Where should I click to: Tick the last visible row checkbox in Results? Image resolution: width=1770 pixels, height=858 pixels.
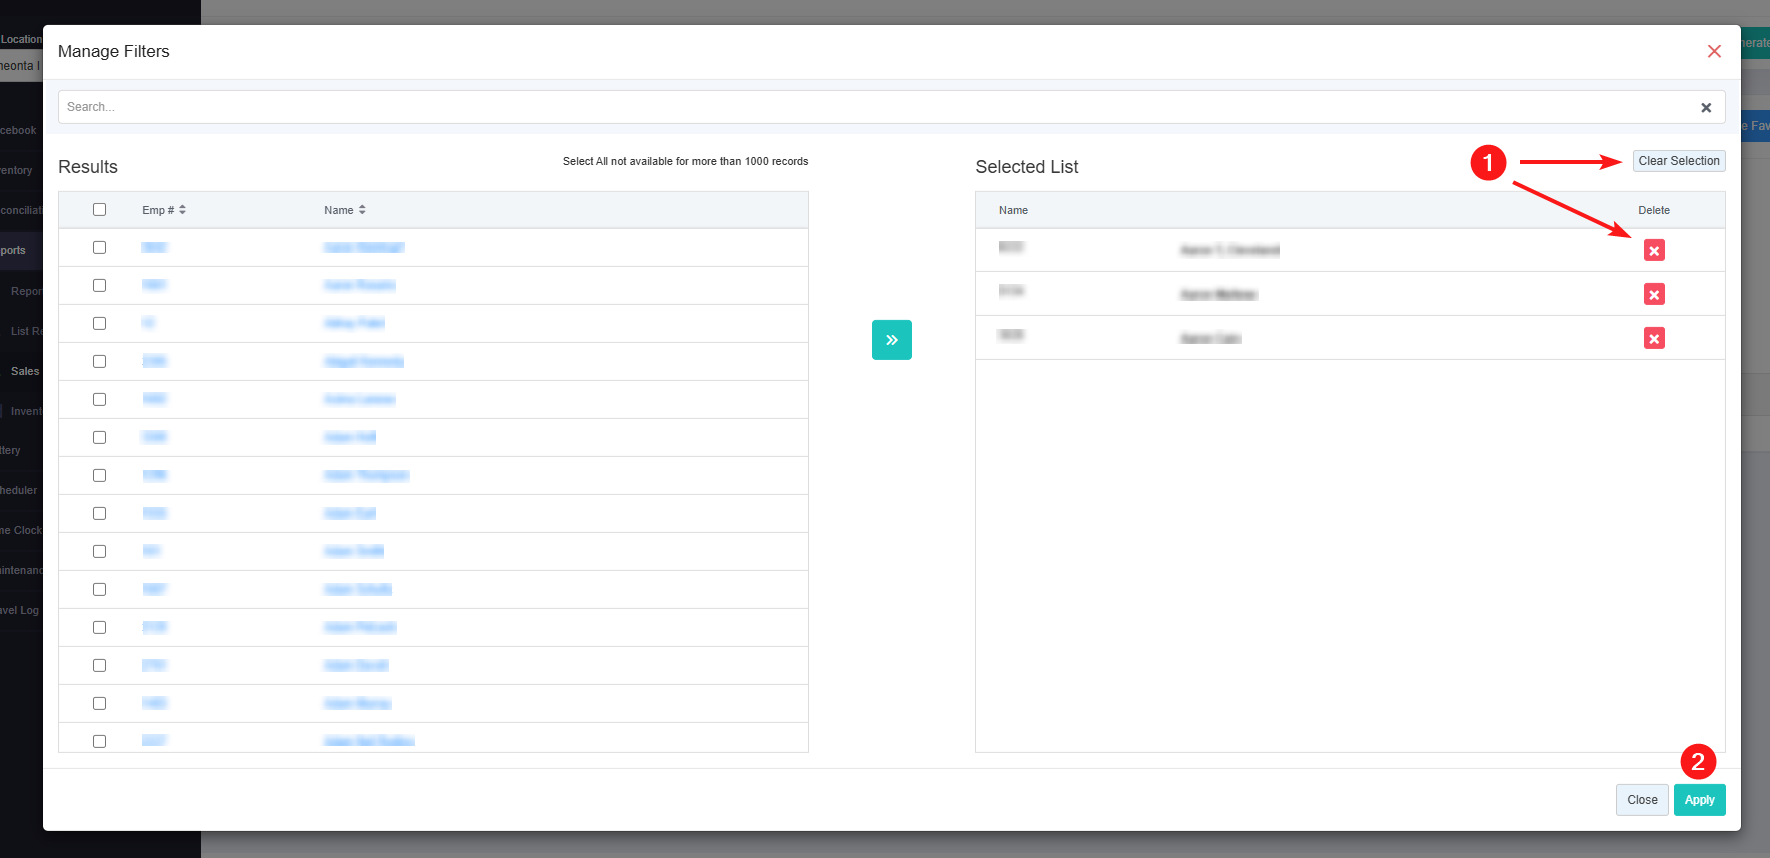[99, 741]
